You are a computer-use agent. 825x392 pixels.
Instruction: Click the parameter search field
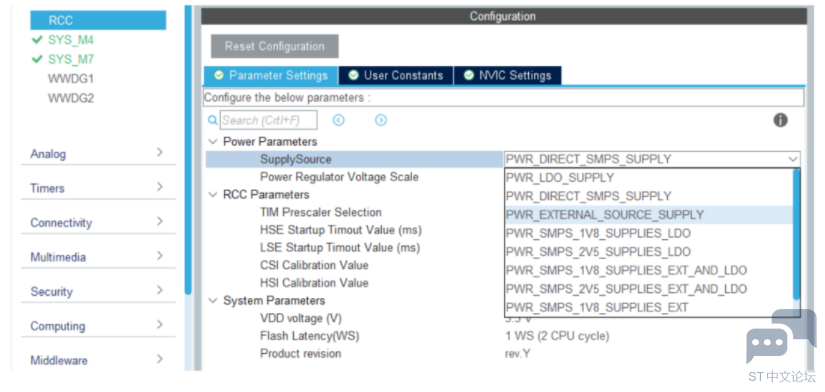tap(268, 120)
